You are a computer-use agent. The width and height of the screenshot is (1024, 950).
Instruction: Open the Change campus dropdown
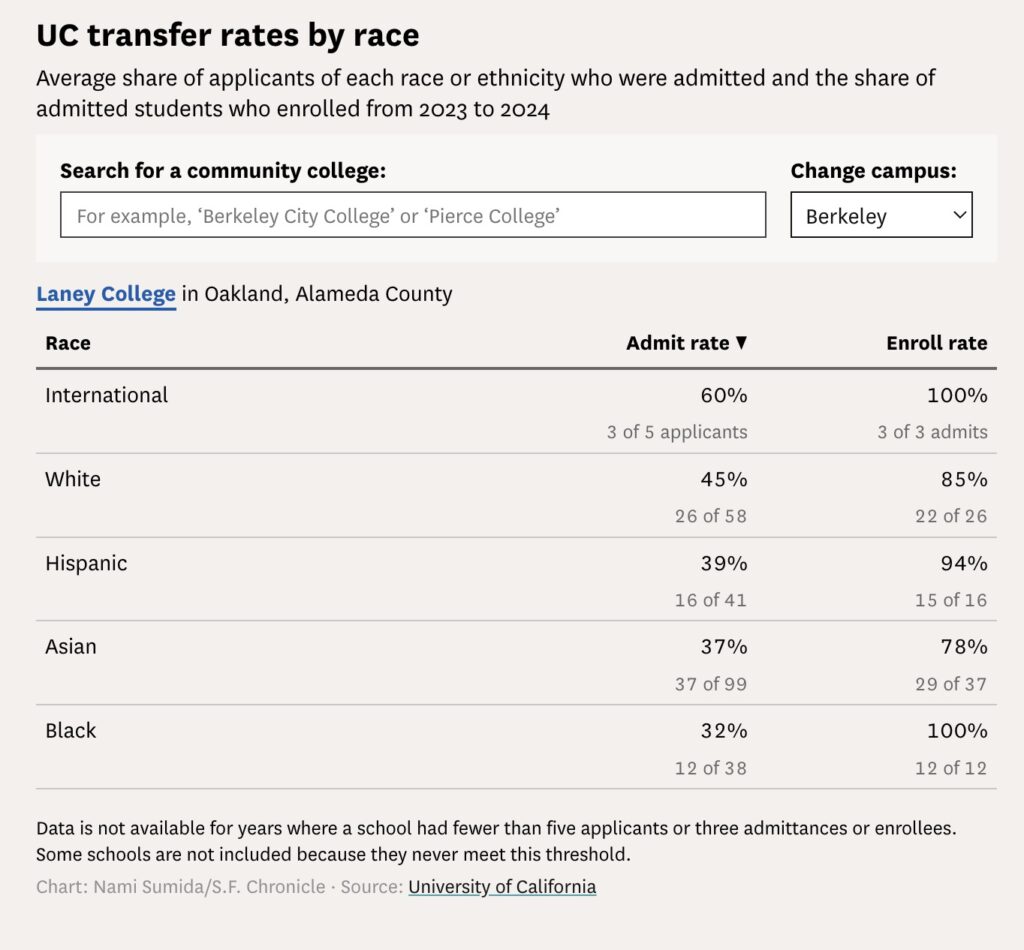pyautogui.click(x=881, y=215)
